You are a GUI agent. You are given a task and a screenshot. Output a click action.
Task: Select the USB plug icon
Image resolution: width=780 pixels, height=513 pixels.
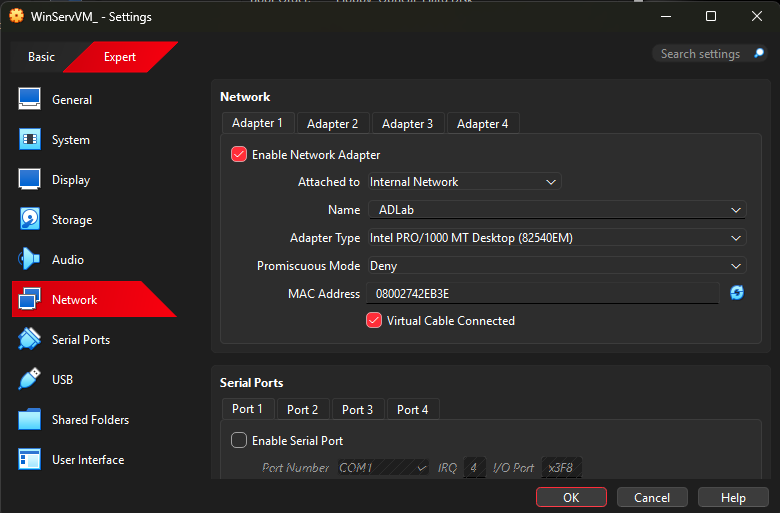click(29, 379)
